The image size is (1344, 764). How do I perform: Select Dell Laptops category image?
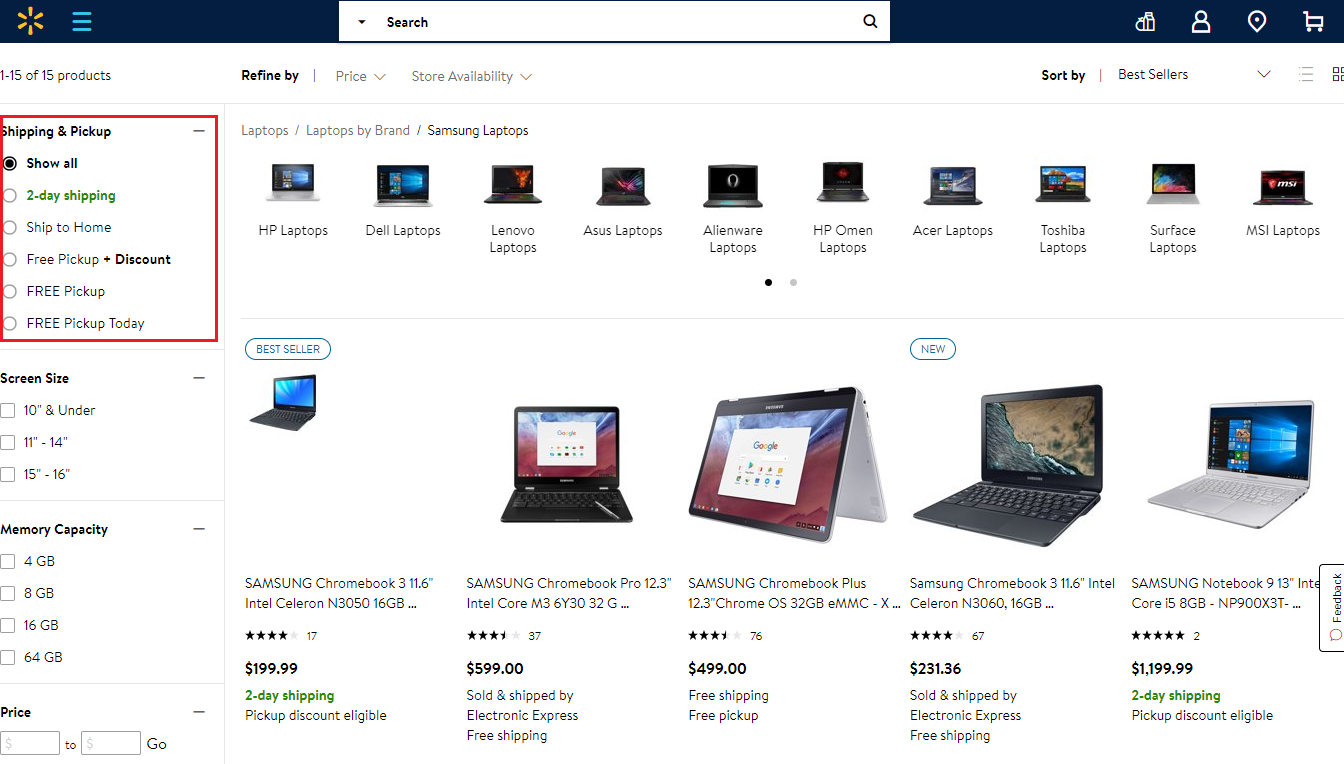click(403, 184)
